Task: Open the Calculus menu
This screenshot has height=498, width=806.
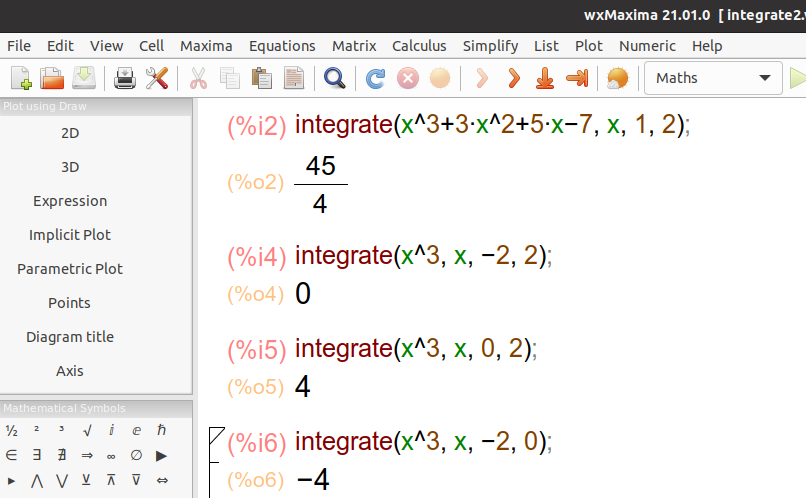Action: tap(419, 46)
